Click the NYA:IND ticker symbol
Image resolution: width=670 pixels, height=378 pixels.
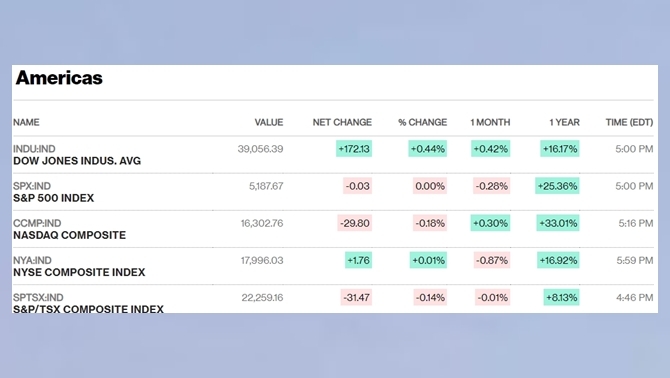point(32,260)
